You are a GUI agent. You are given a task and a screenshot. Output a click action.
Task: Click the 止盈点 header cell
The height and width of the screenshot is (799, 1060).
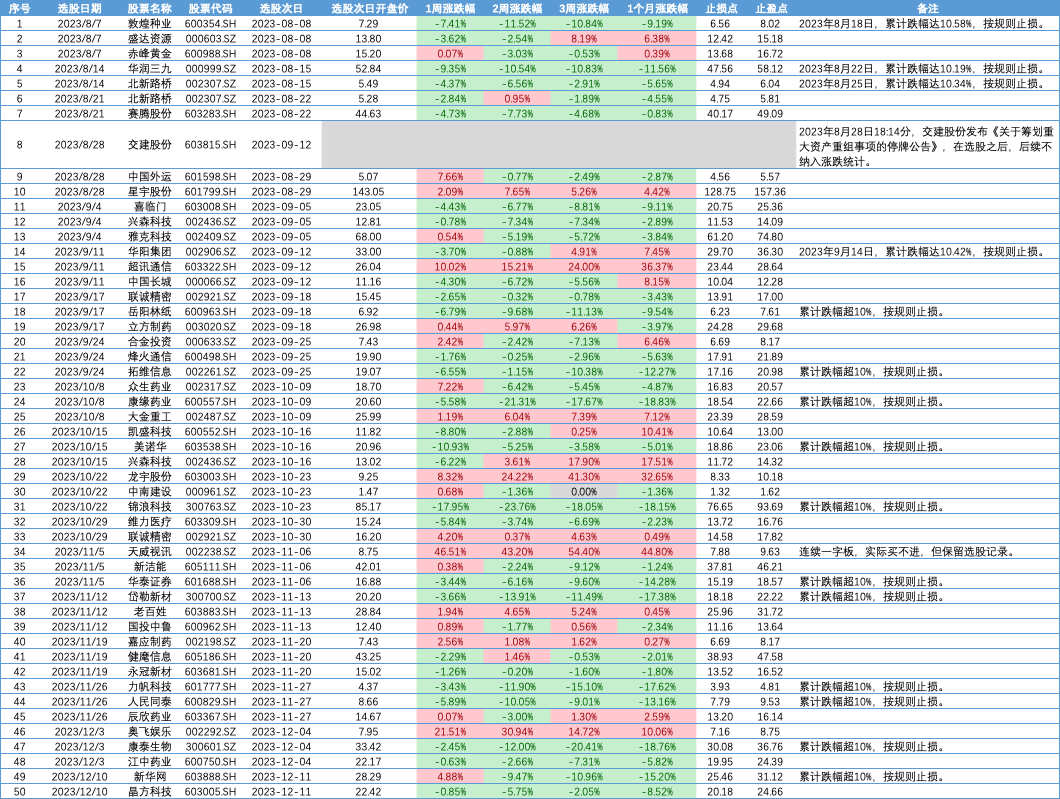(771, 8)
